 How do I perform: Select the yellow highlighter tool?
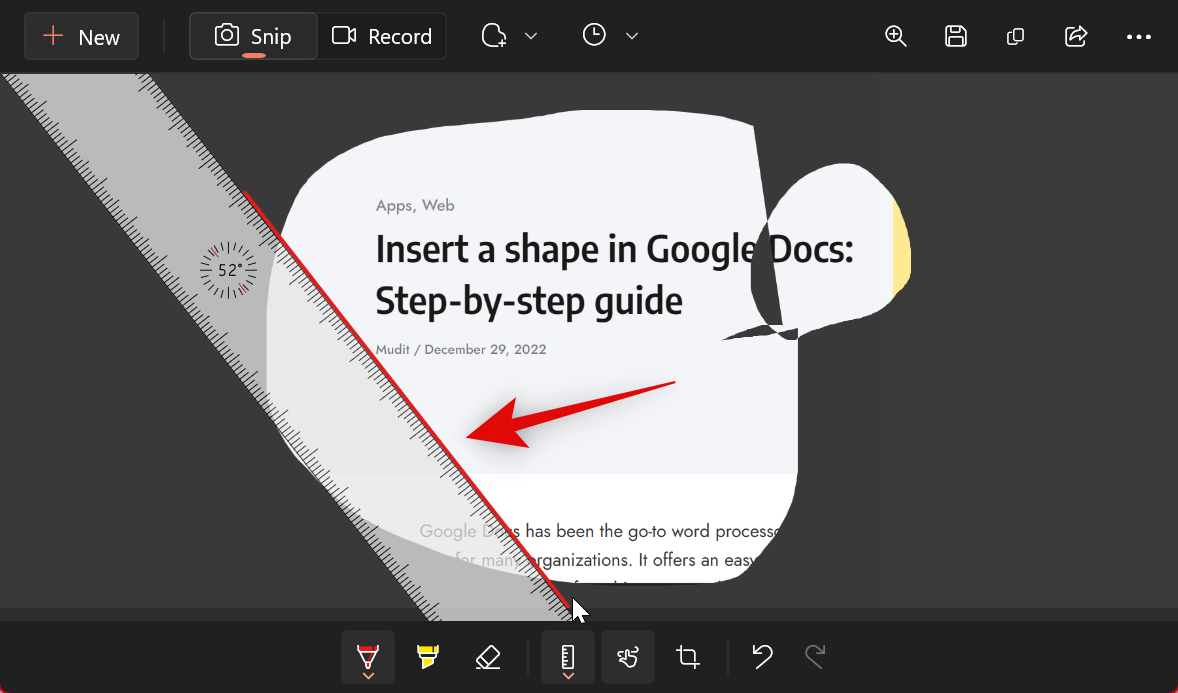coord(427,657)
